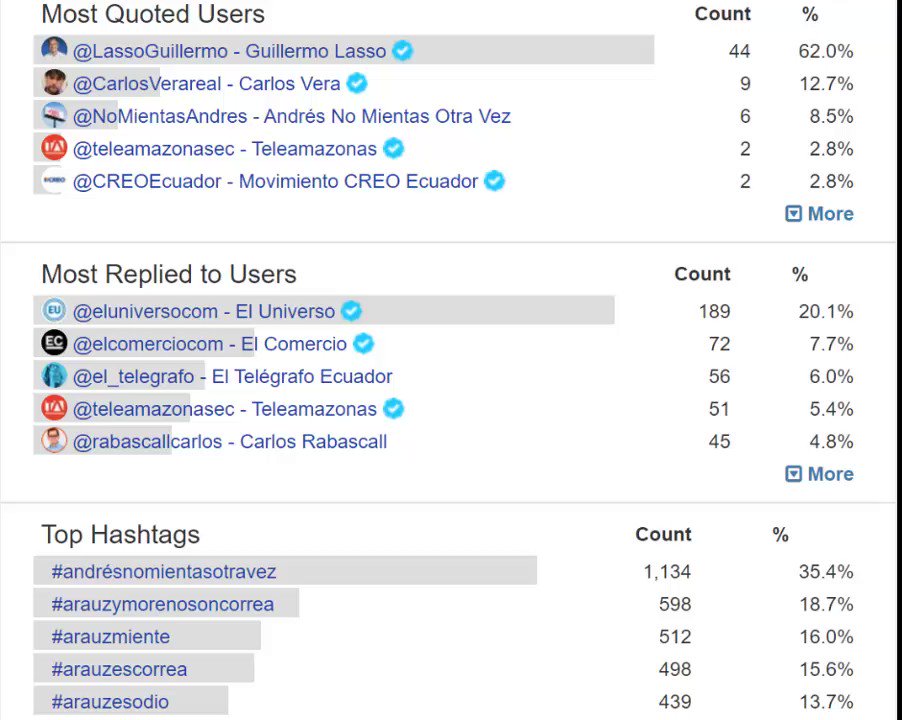
Task: Click count 44 for Guillermo Lasso
Action: click(x=740, y=51)
